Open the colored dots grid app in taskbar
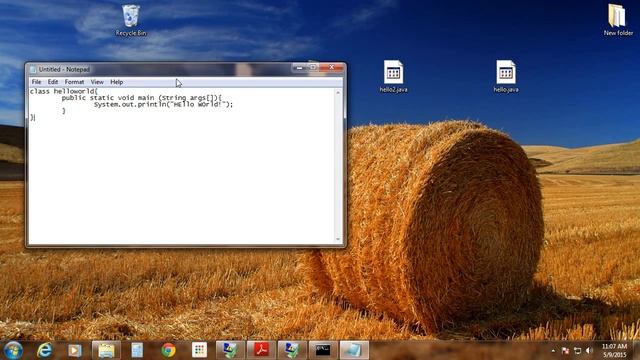This screenshot has height=360, width=640. [199, 350]
